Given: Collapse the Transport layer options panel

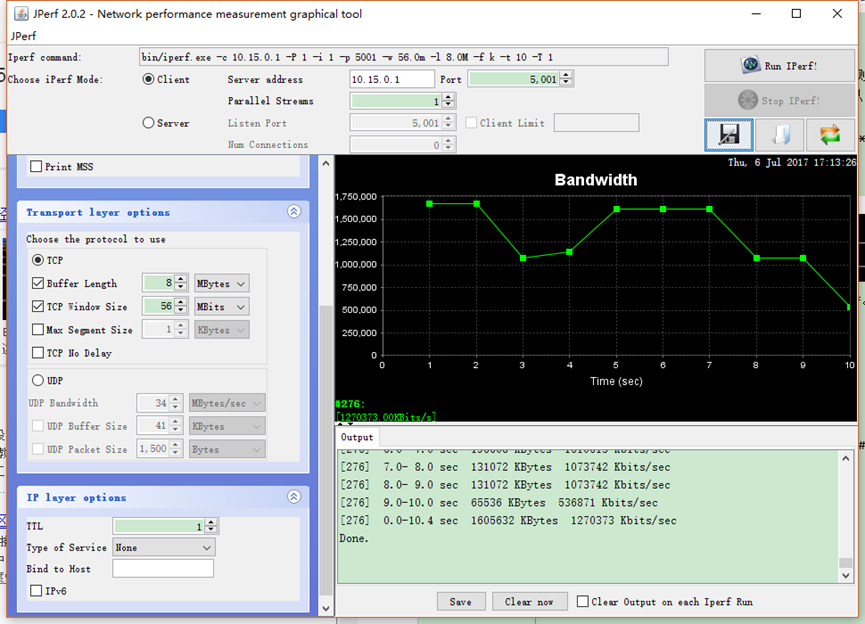Looking at the screenshot, I should tap(294, 211).
